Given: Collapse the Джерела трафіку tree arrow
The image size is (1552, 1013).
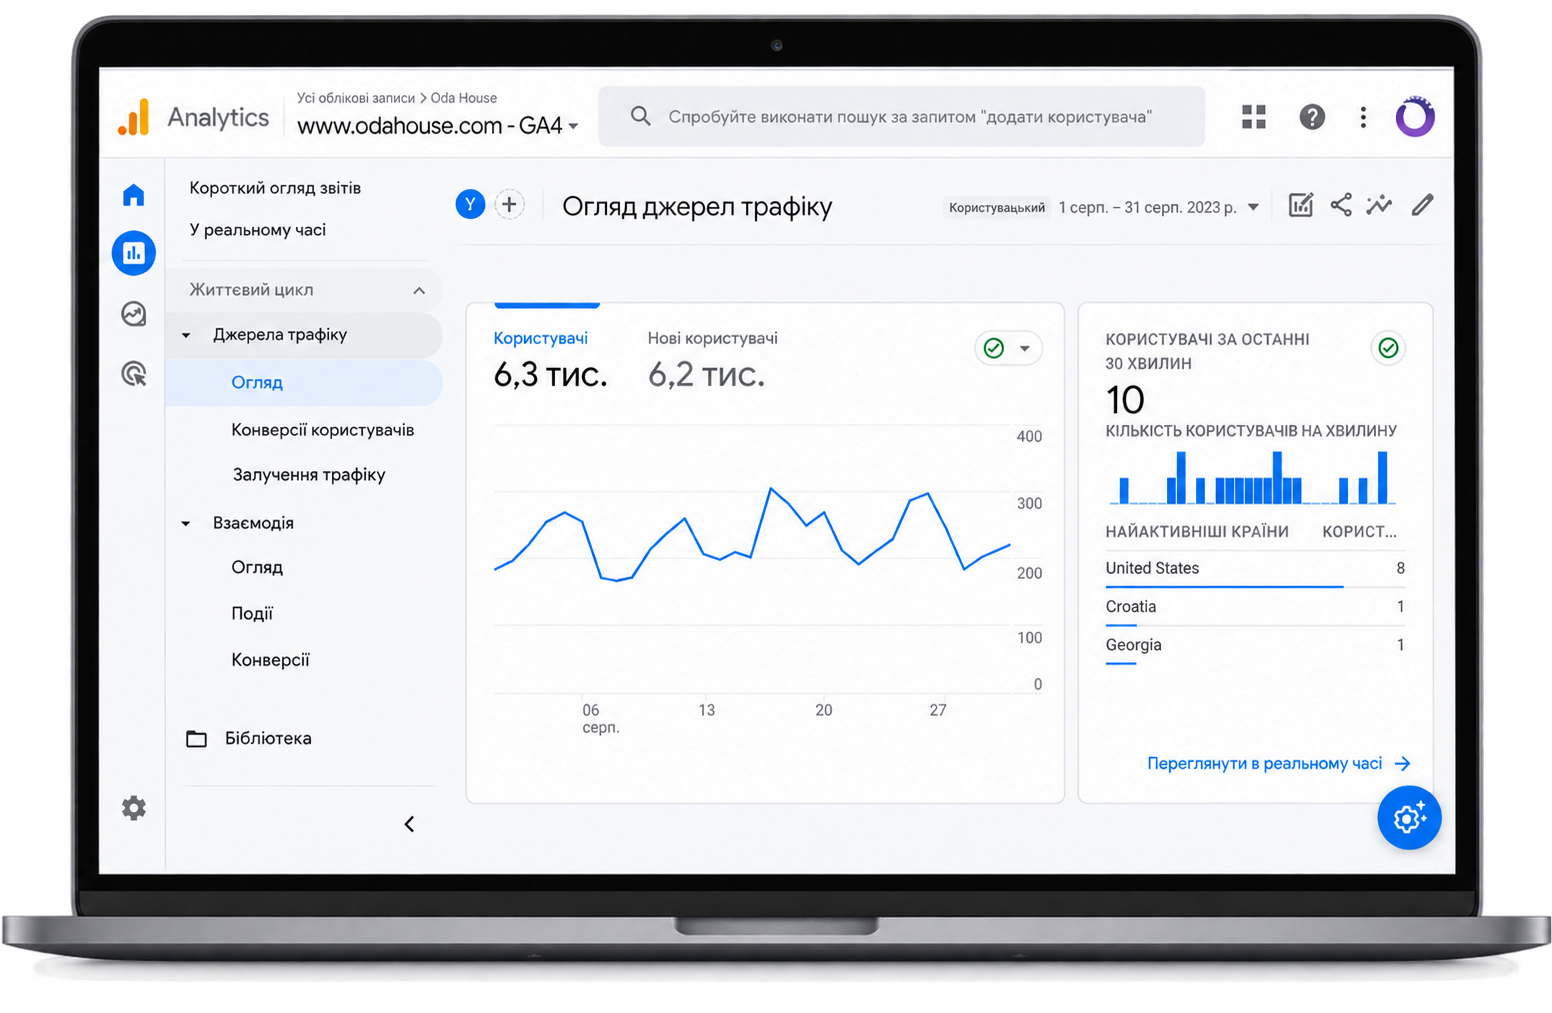Looking at the screenshot, I should 186,336.
